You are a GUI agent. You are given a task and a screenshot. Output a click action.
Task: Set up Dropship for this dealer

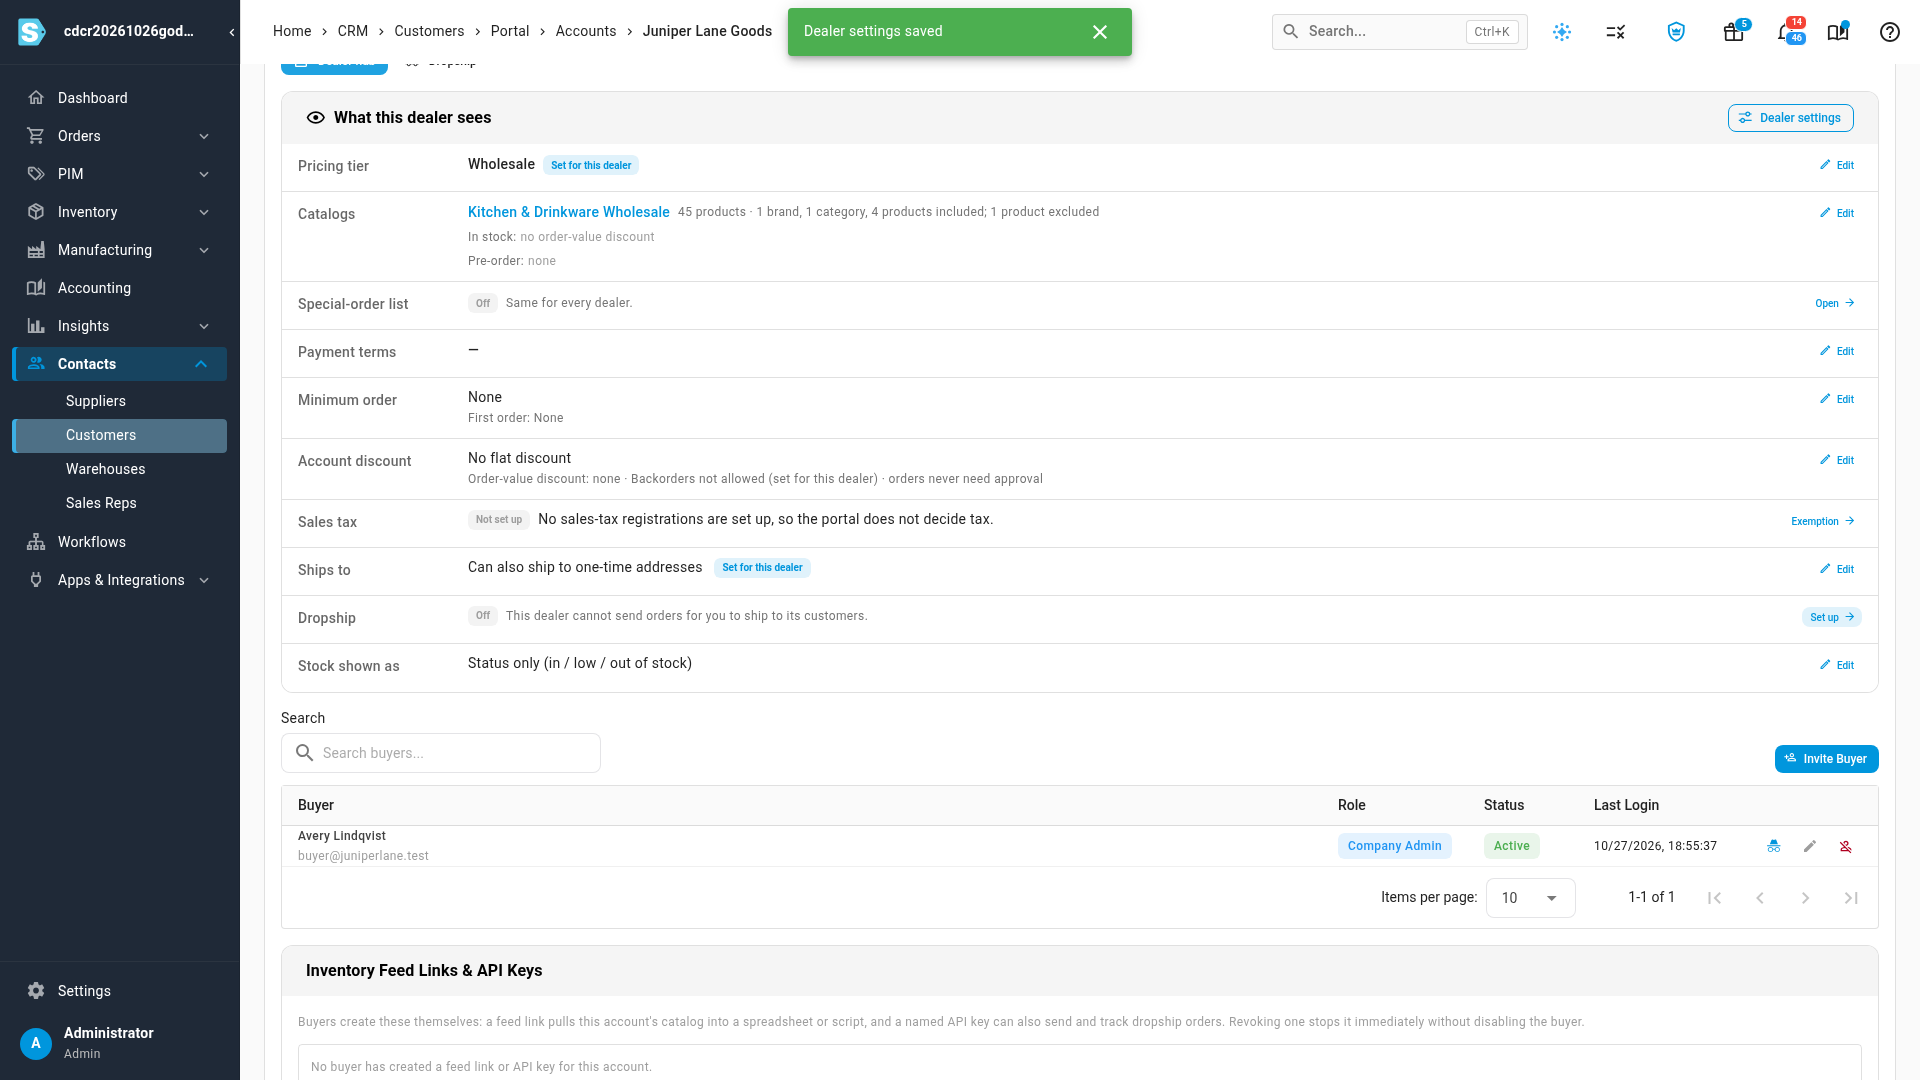point(1831,617)
